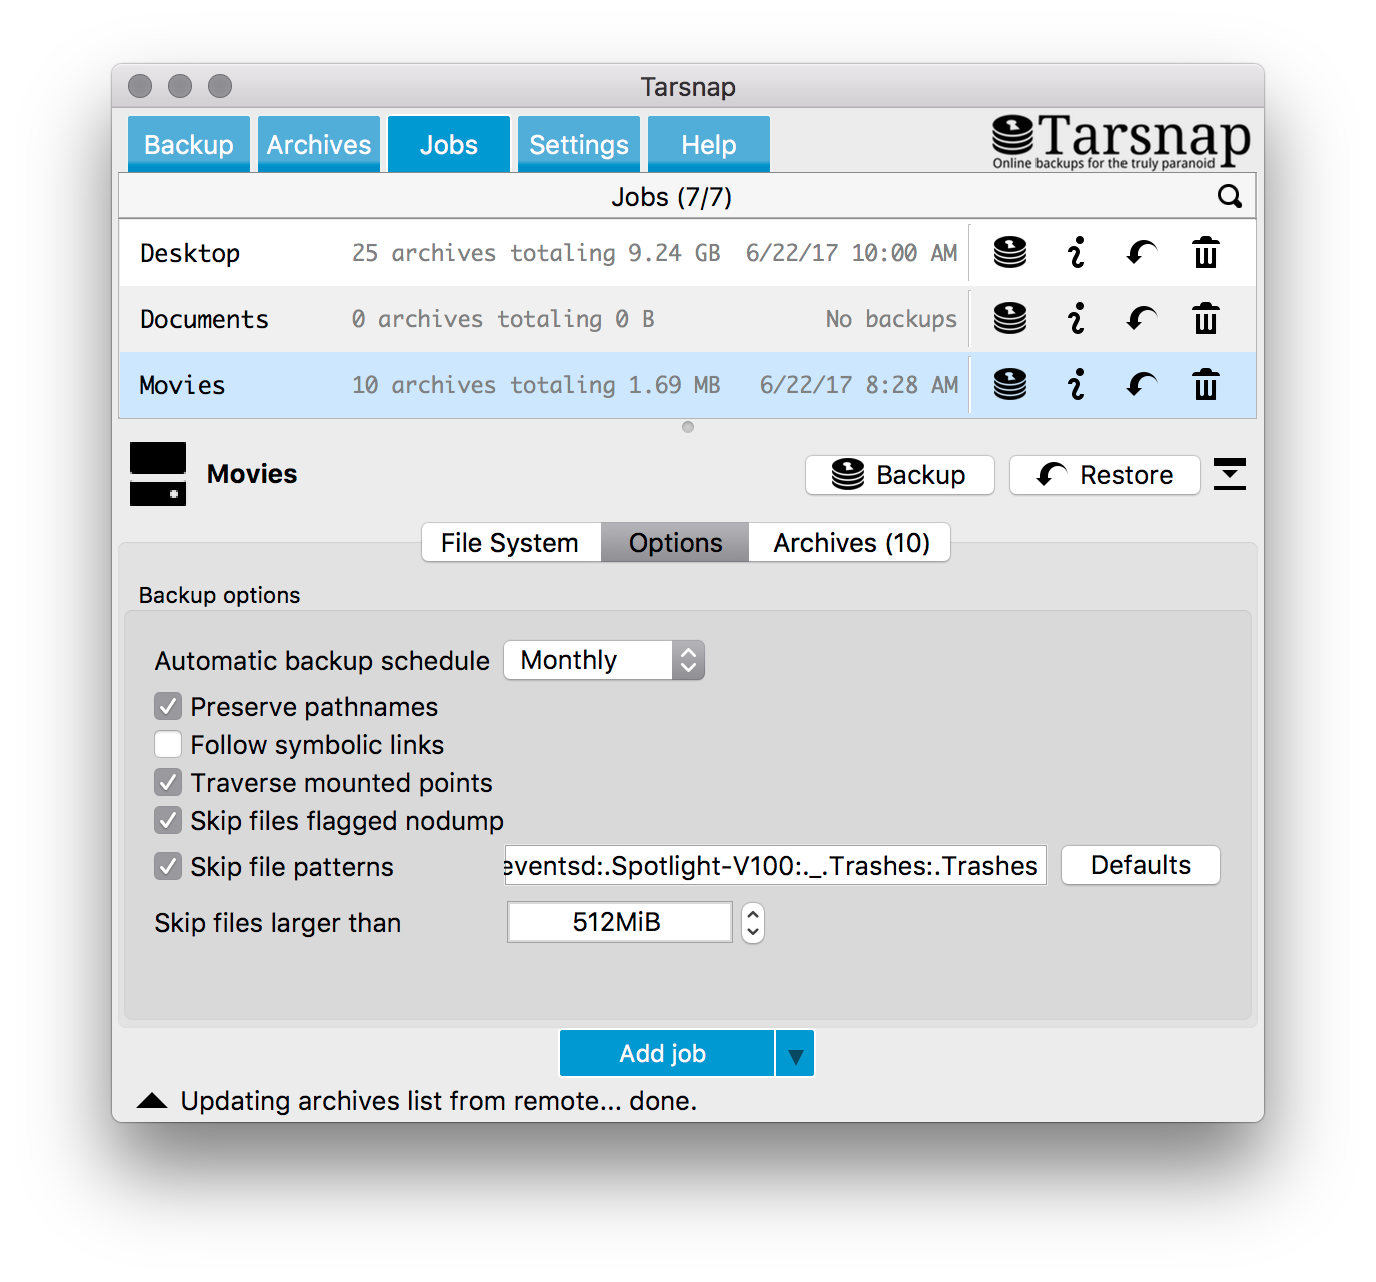Click '25 archives totaling 9.24 GB' text
This screenshot has width=1376, height=1282.
tap(536, 253)
